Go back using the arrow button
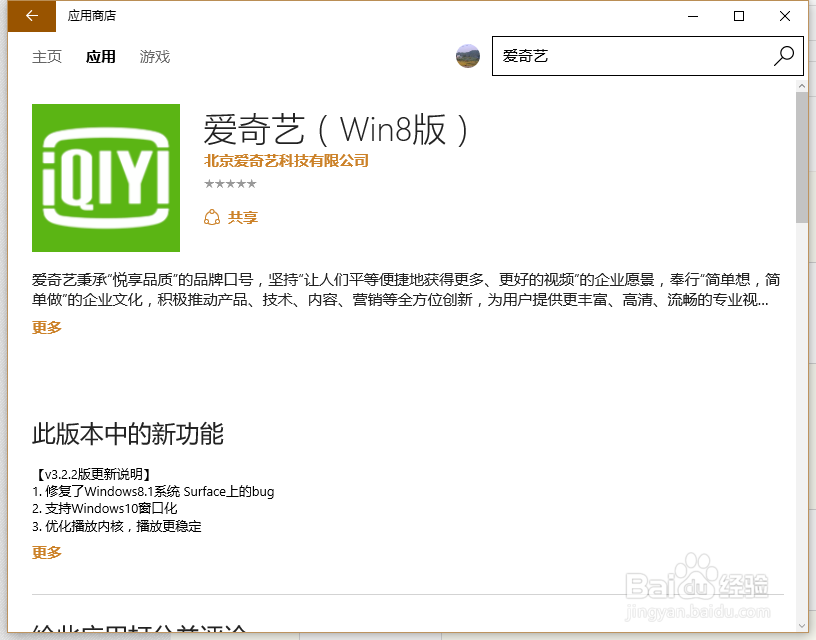This screenshot has height=640, width=816. tap(32, 16)
